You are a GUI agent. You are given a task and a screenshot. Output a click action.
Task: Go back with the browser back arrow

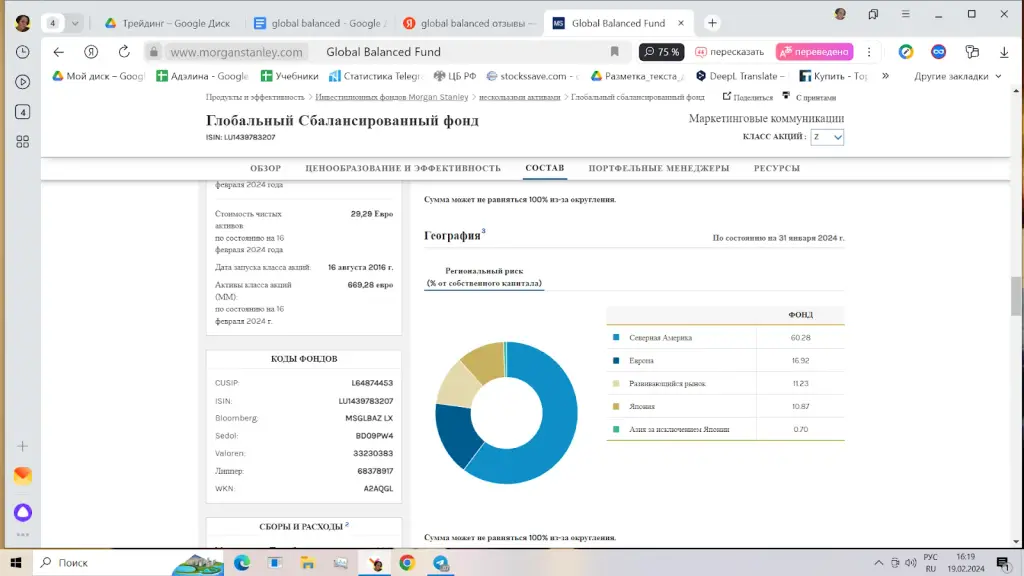point(59,52)
